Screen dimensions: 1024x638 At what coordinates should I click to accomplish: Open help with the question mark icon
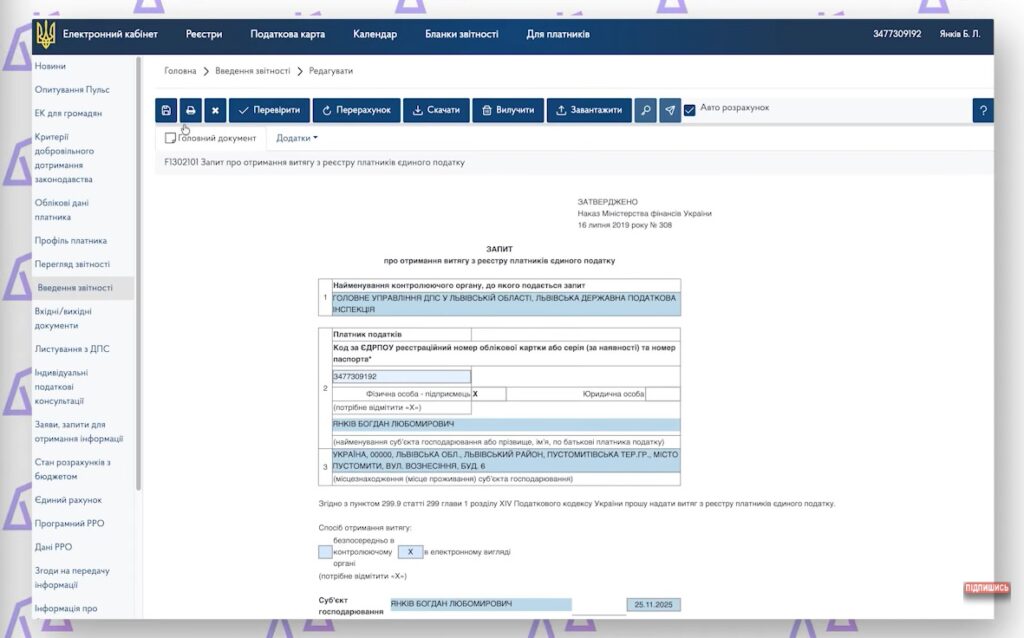(x=983, y=110)
